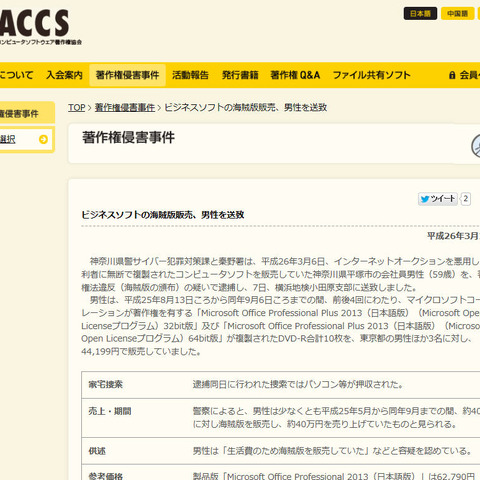The height and width of the screenshot is (480, 480).
Task: Follow the 著作権侵害事件 breadcrumb link
Action: (125, 108)
